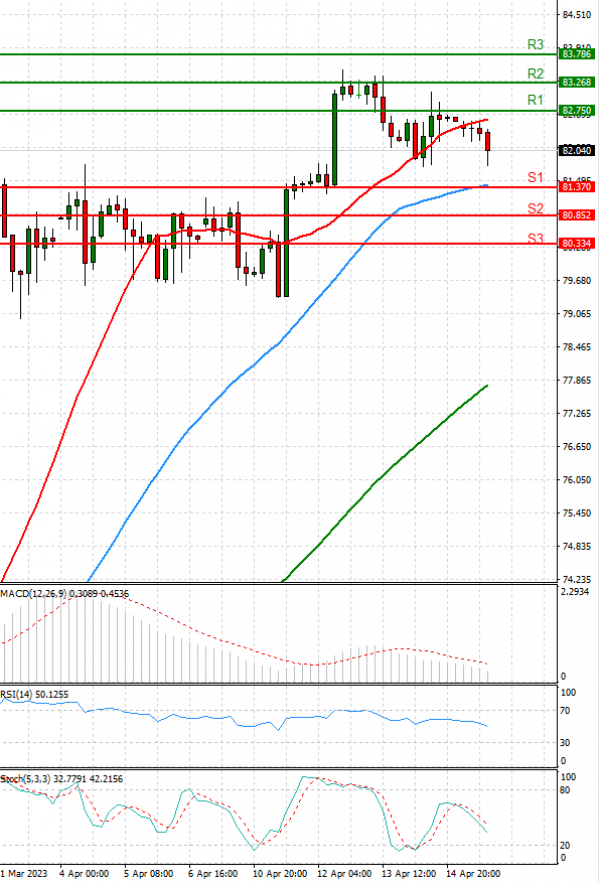Click the 12 Apr 04:00 time label
This screenshot has height=883, width=600.
pyautogui.click(x=344, y=873)
